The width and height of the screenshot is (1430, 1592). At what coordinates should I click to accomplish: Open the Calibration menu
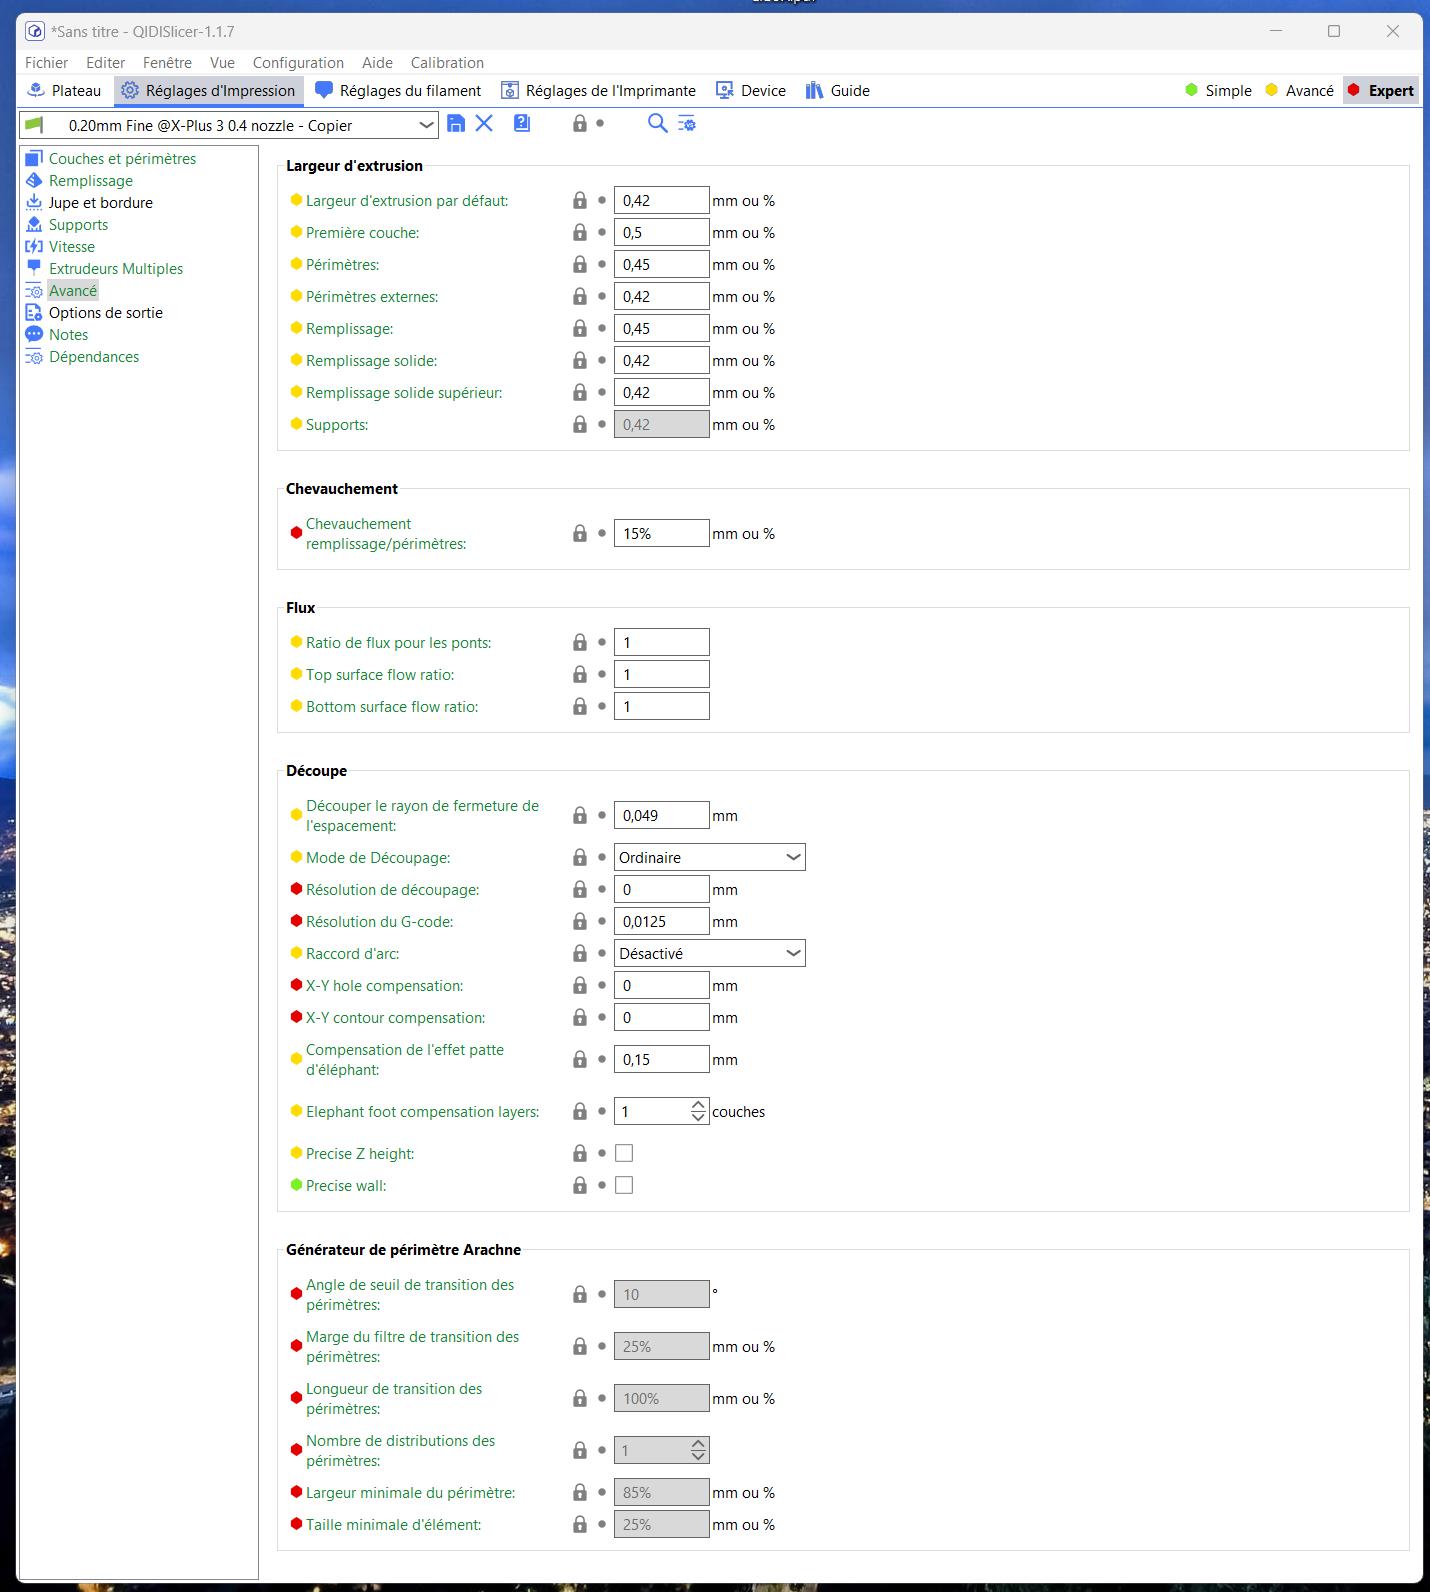[x=447, y=63]
